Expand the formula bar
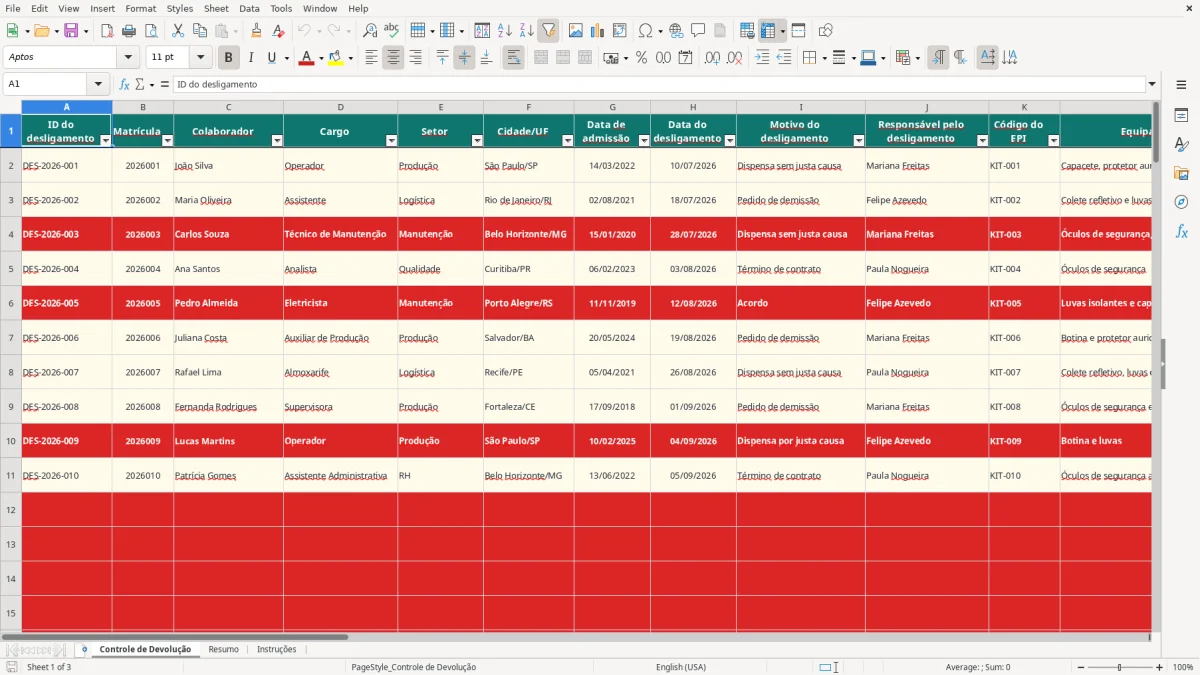The width and height of the screenshot is (1200, 675). pos(1152,84)
